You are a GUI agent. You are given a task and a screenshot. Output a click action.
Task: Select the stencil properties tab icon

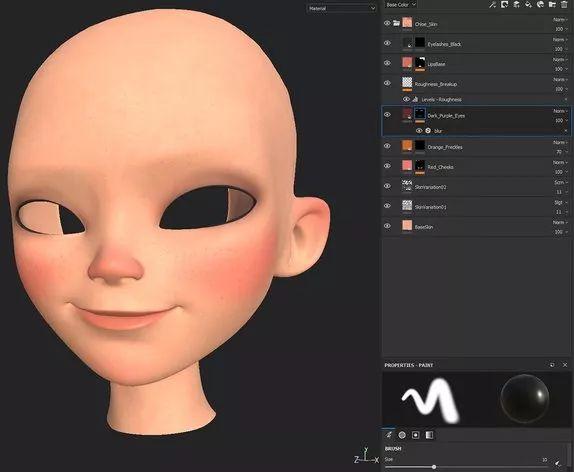coord(415,435)
